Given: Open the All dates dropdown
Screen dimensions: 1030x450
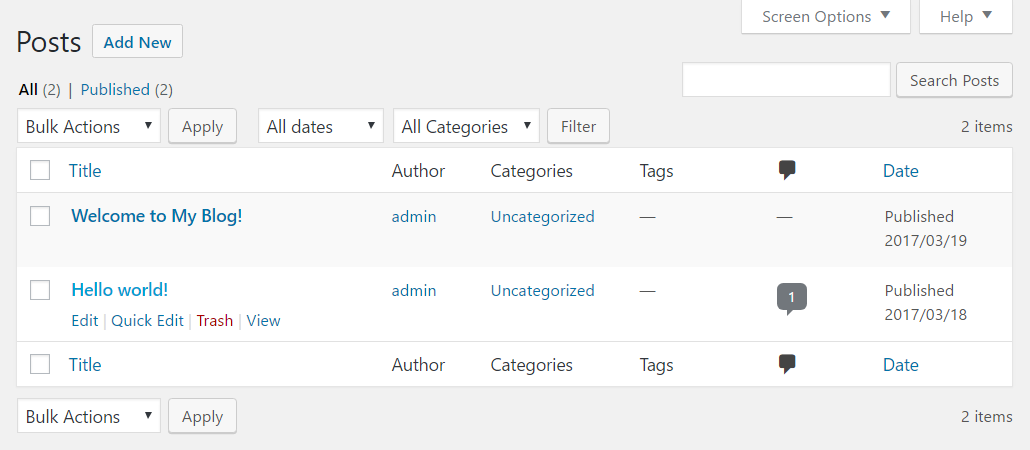Looking at the screenshot, I should click(x=321, y=127).
